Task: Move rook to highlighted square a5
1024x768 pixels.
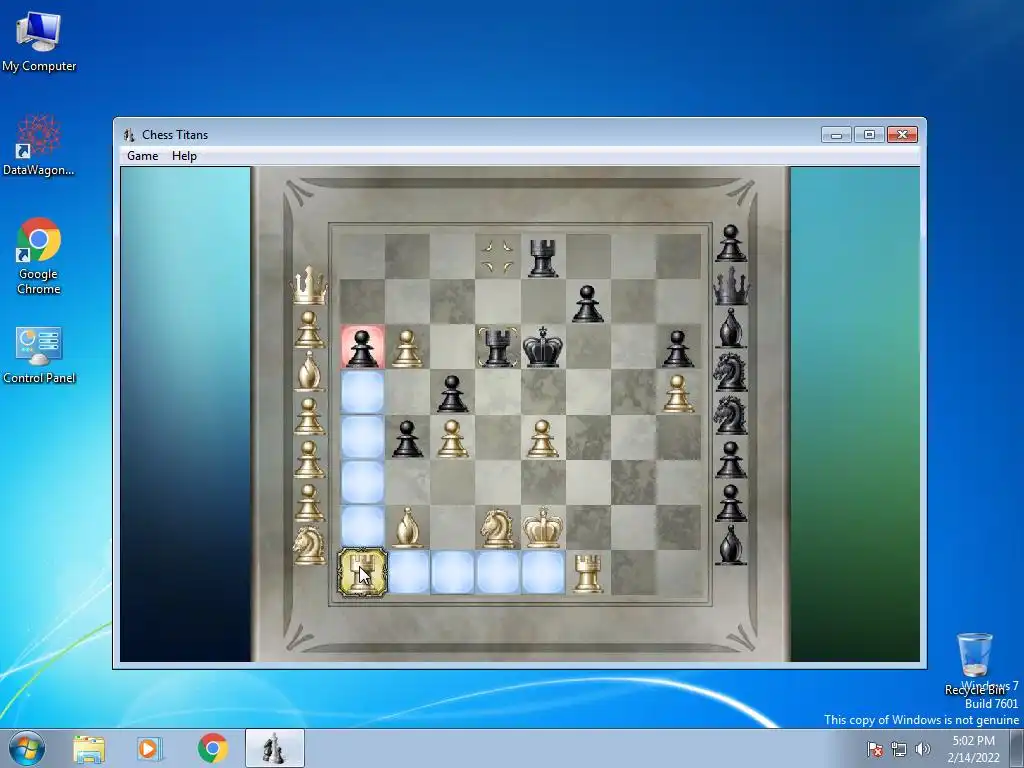Action: 362,392
